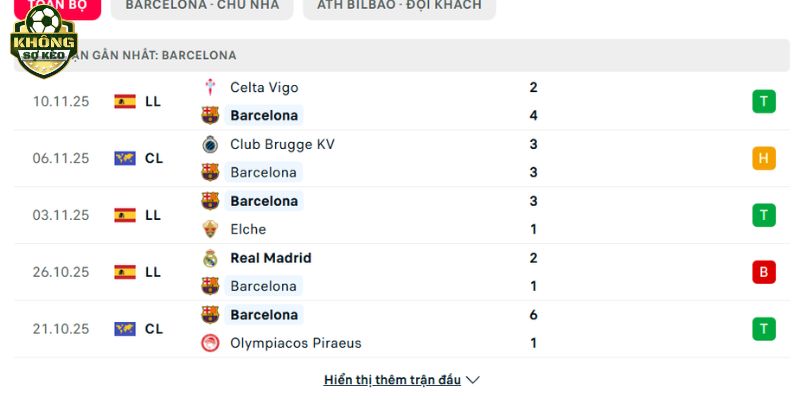The height and width of the screenshot is (400, 800).
Task: Expand with the Hiển thị thêm trận đấu chevron
Action: click(x=473, y=380)
